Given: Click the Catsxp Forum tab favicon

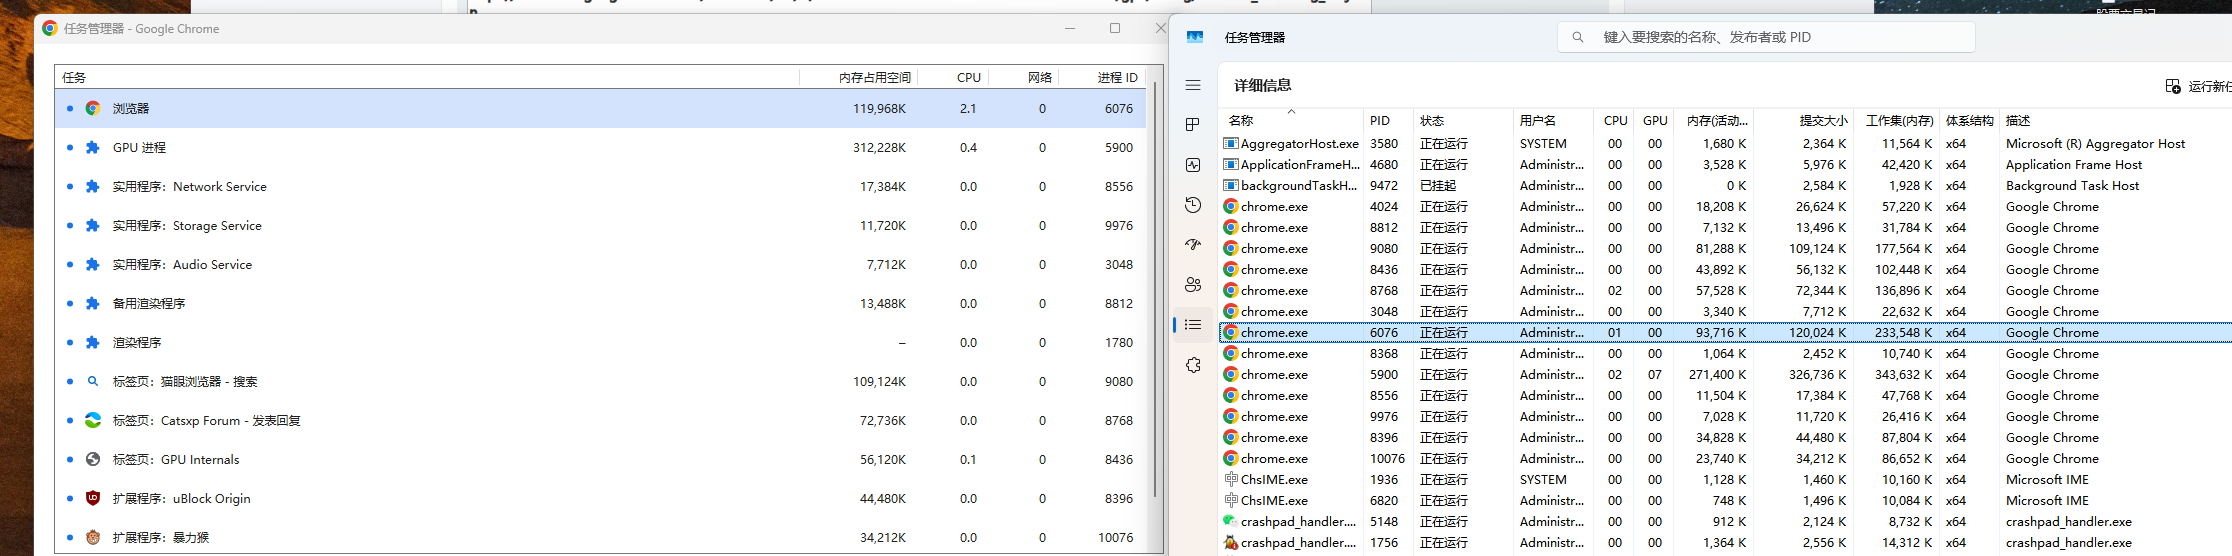Looking at the screenshot, I should (93, 420).
